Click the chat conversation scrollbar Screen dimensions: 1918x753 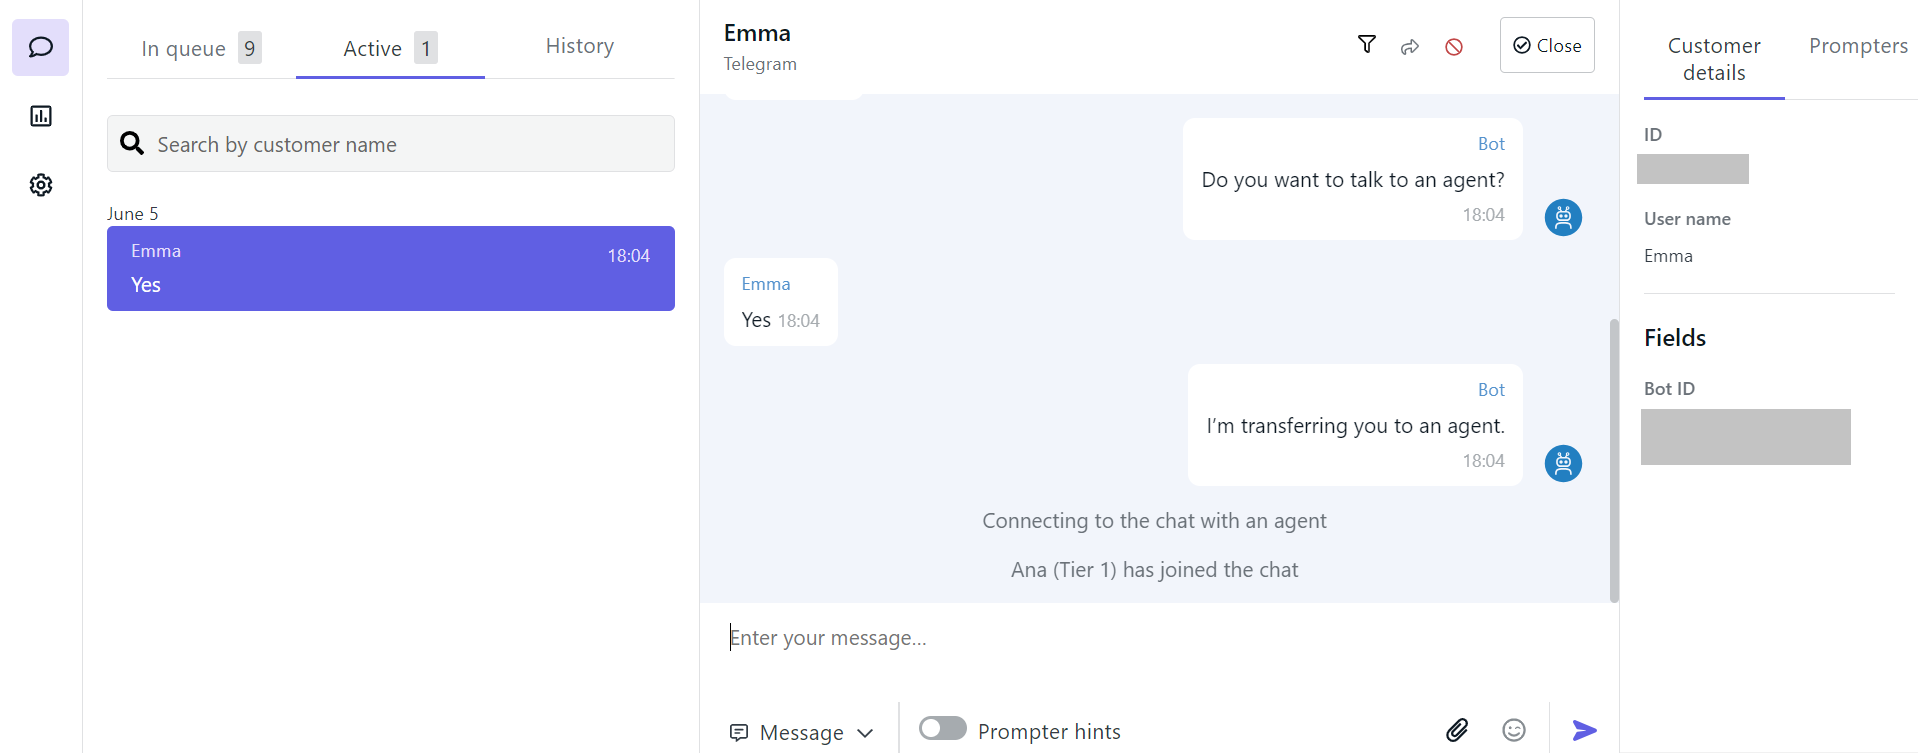tap(1613, 460)
